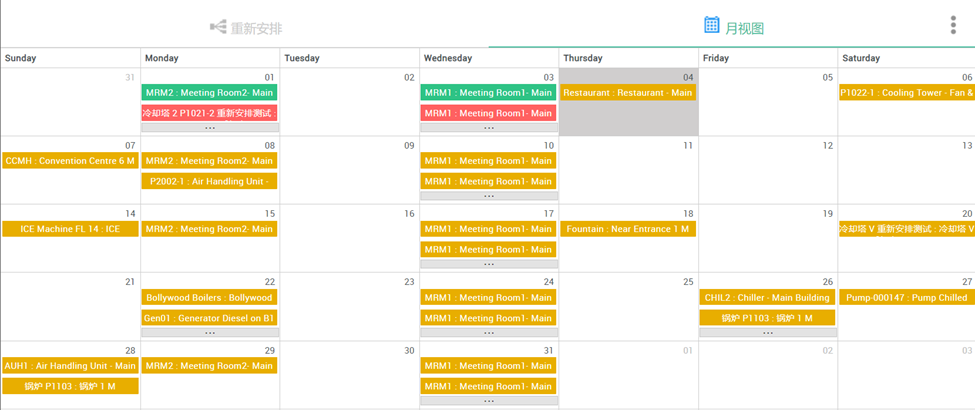This screenshot has width=975, height=410.
Task: Select greyed day number 31 on first Sunday
Action: pos(129,78)
